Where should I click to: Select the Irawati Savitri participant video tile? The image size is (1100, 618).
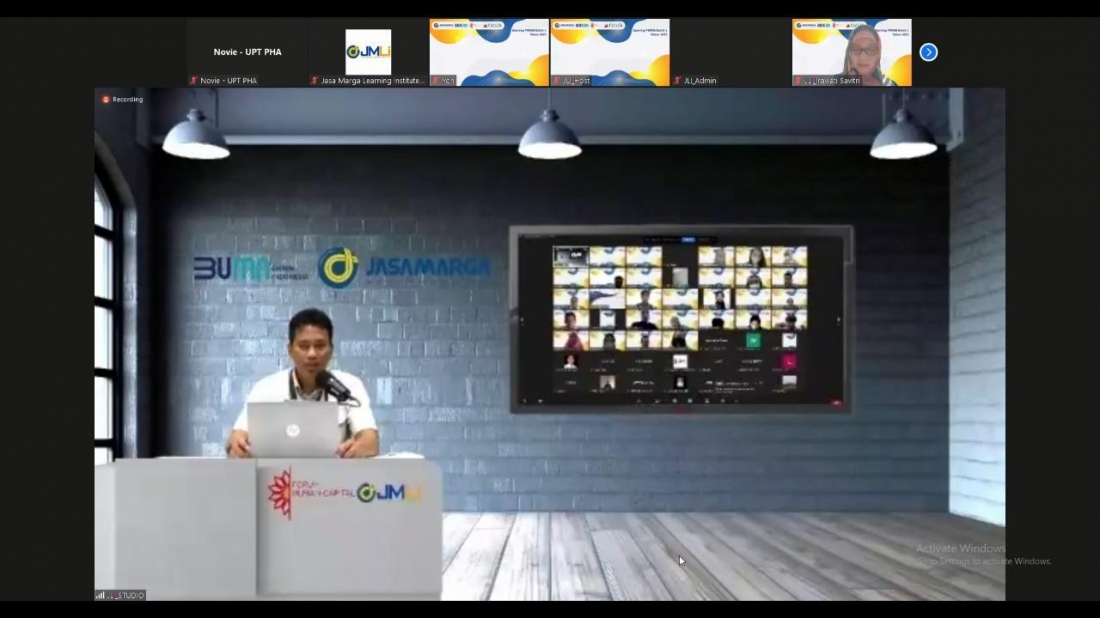[x=852, y=53]
